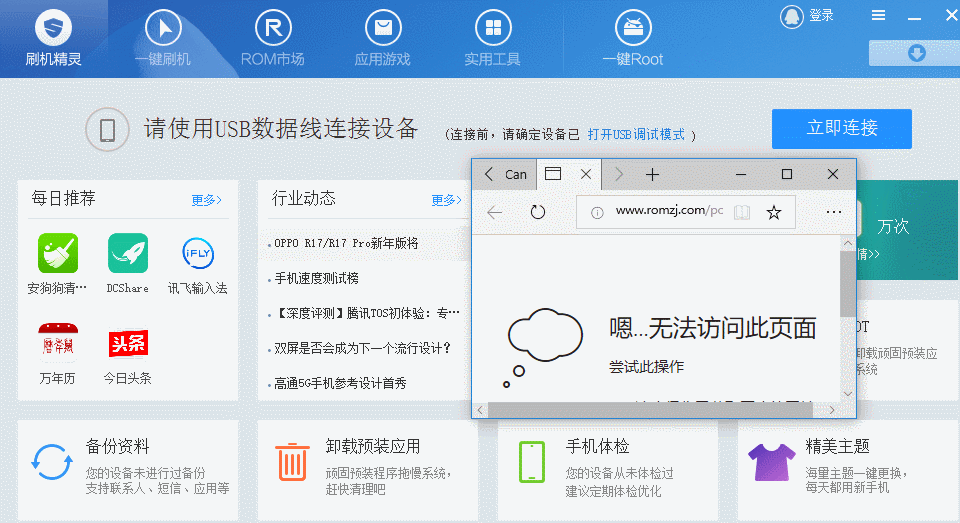Viewport: 960px width, 523px height.
Task: Add page to favorites with star
Action: [774, 213]
